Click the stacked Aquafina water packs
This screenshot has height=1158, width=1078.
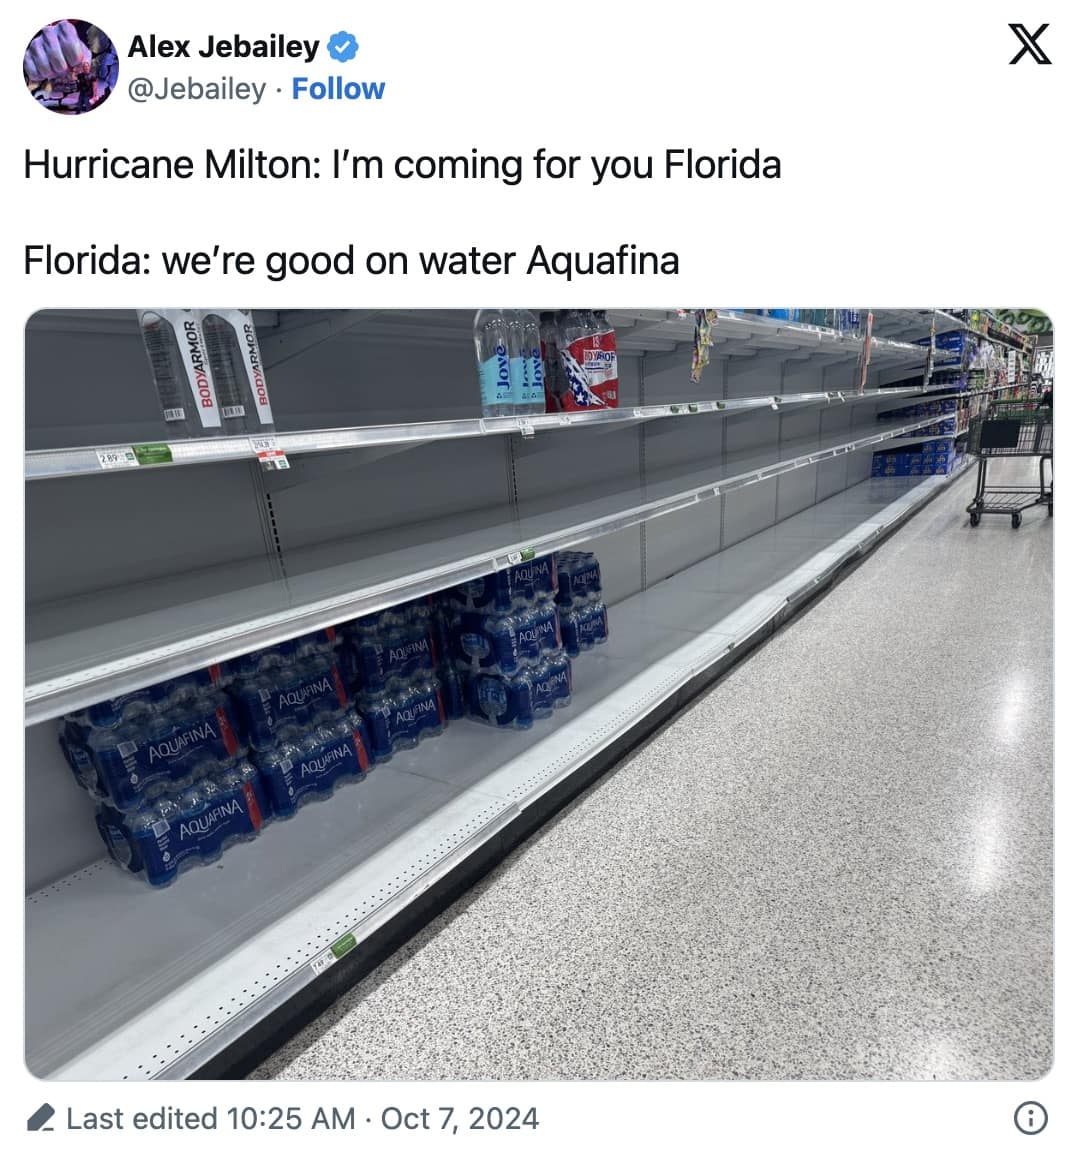(x=330, y=710)
